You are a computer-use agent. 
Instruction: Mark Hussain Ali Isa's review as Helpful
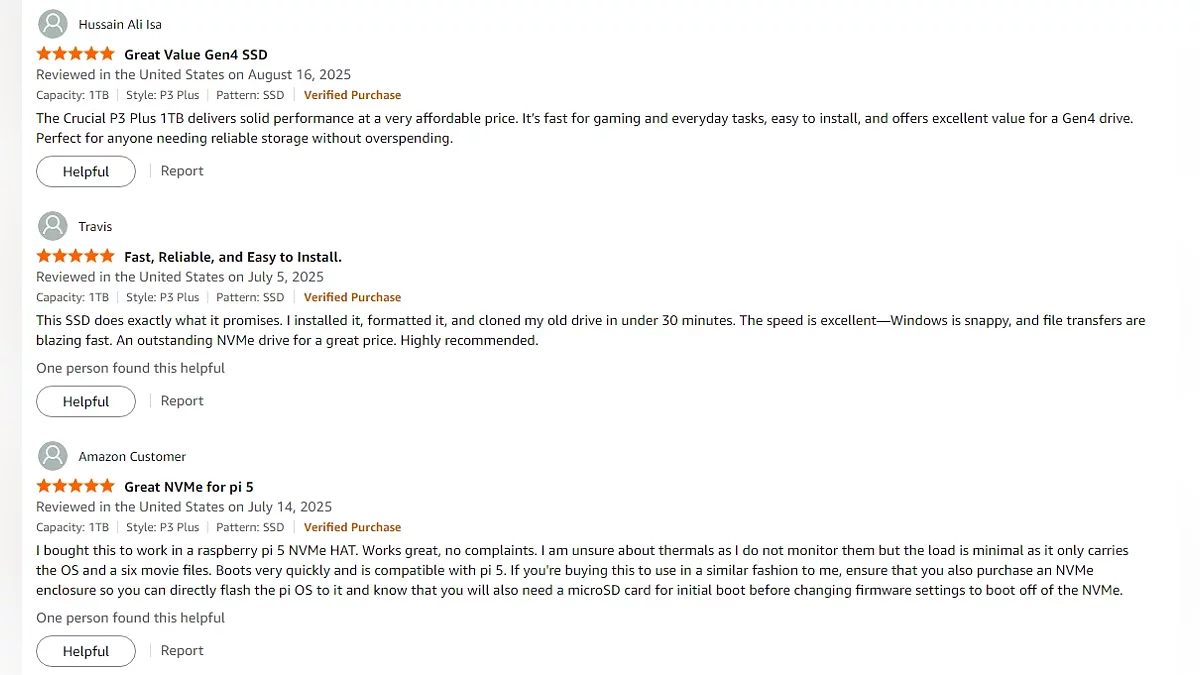pos(86,171)
